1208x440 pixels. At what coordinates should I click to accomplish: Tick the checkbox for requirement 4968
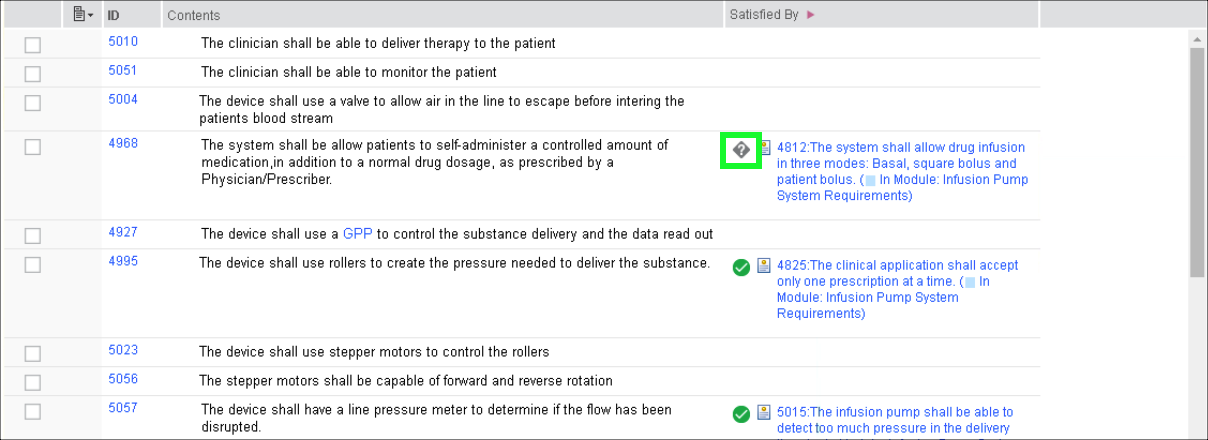(33, 147)
